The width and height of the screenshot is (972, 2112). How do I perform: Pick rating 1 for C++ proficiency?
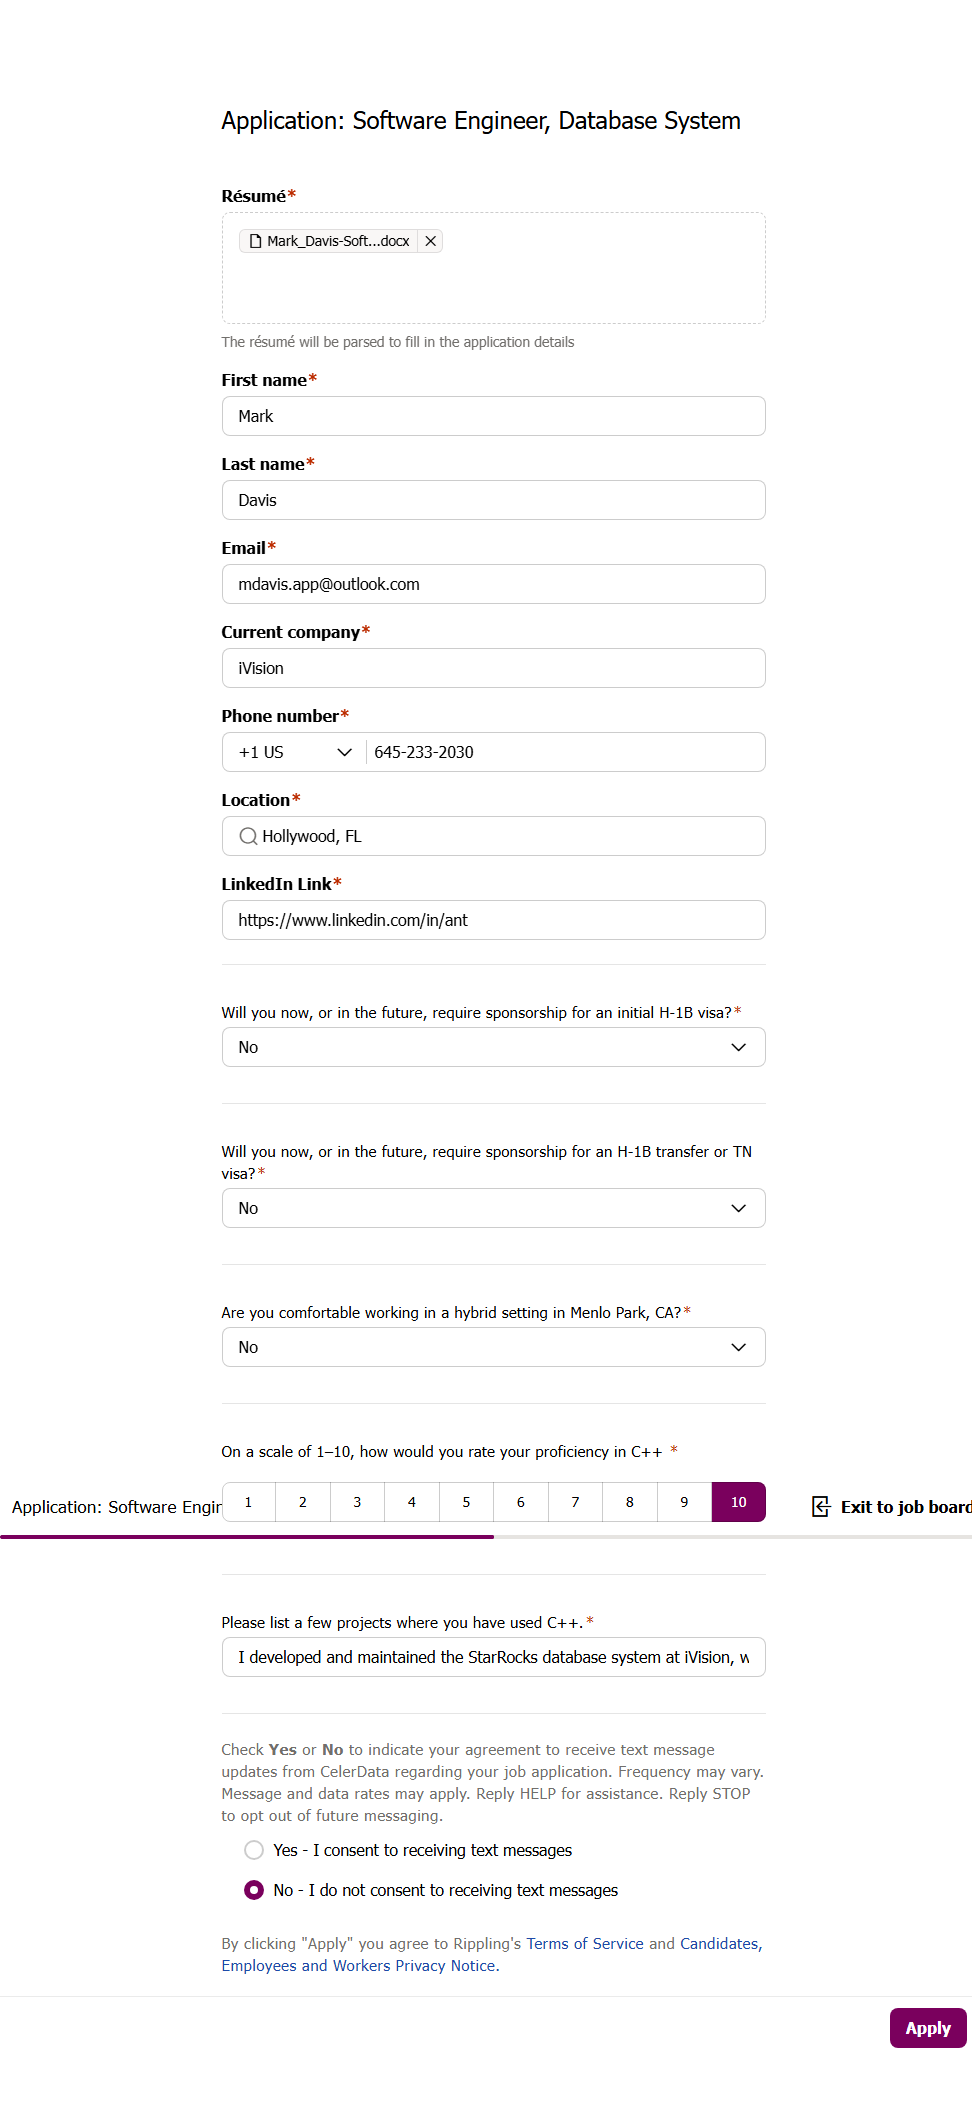248,1502
